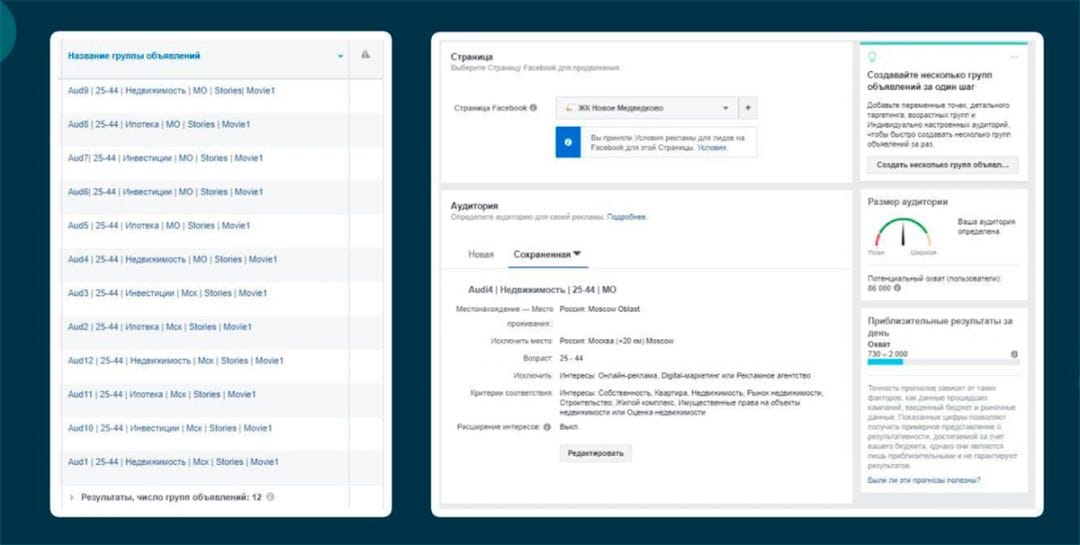1080x545 pixels.
Task: Click Создать несколько групп объявлений button
Action: (942, 164)
